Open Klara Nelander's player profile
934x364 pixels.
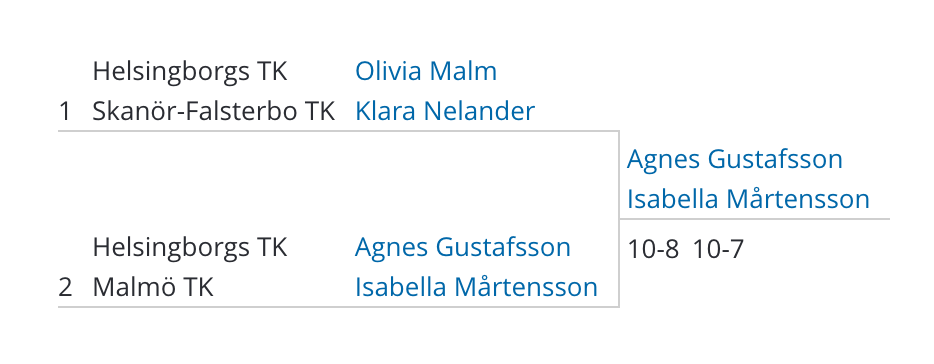[x=445, y=111]
